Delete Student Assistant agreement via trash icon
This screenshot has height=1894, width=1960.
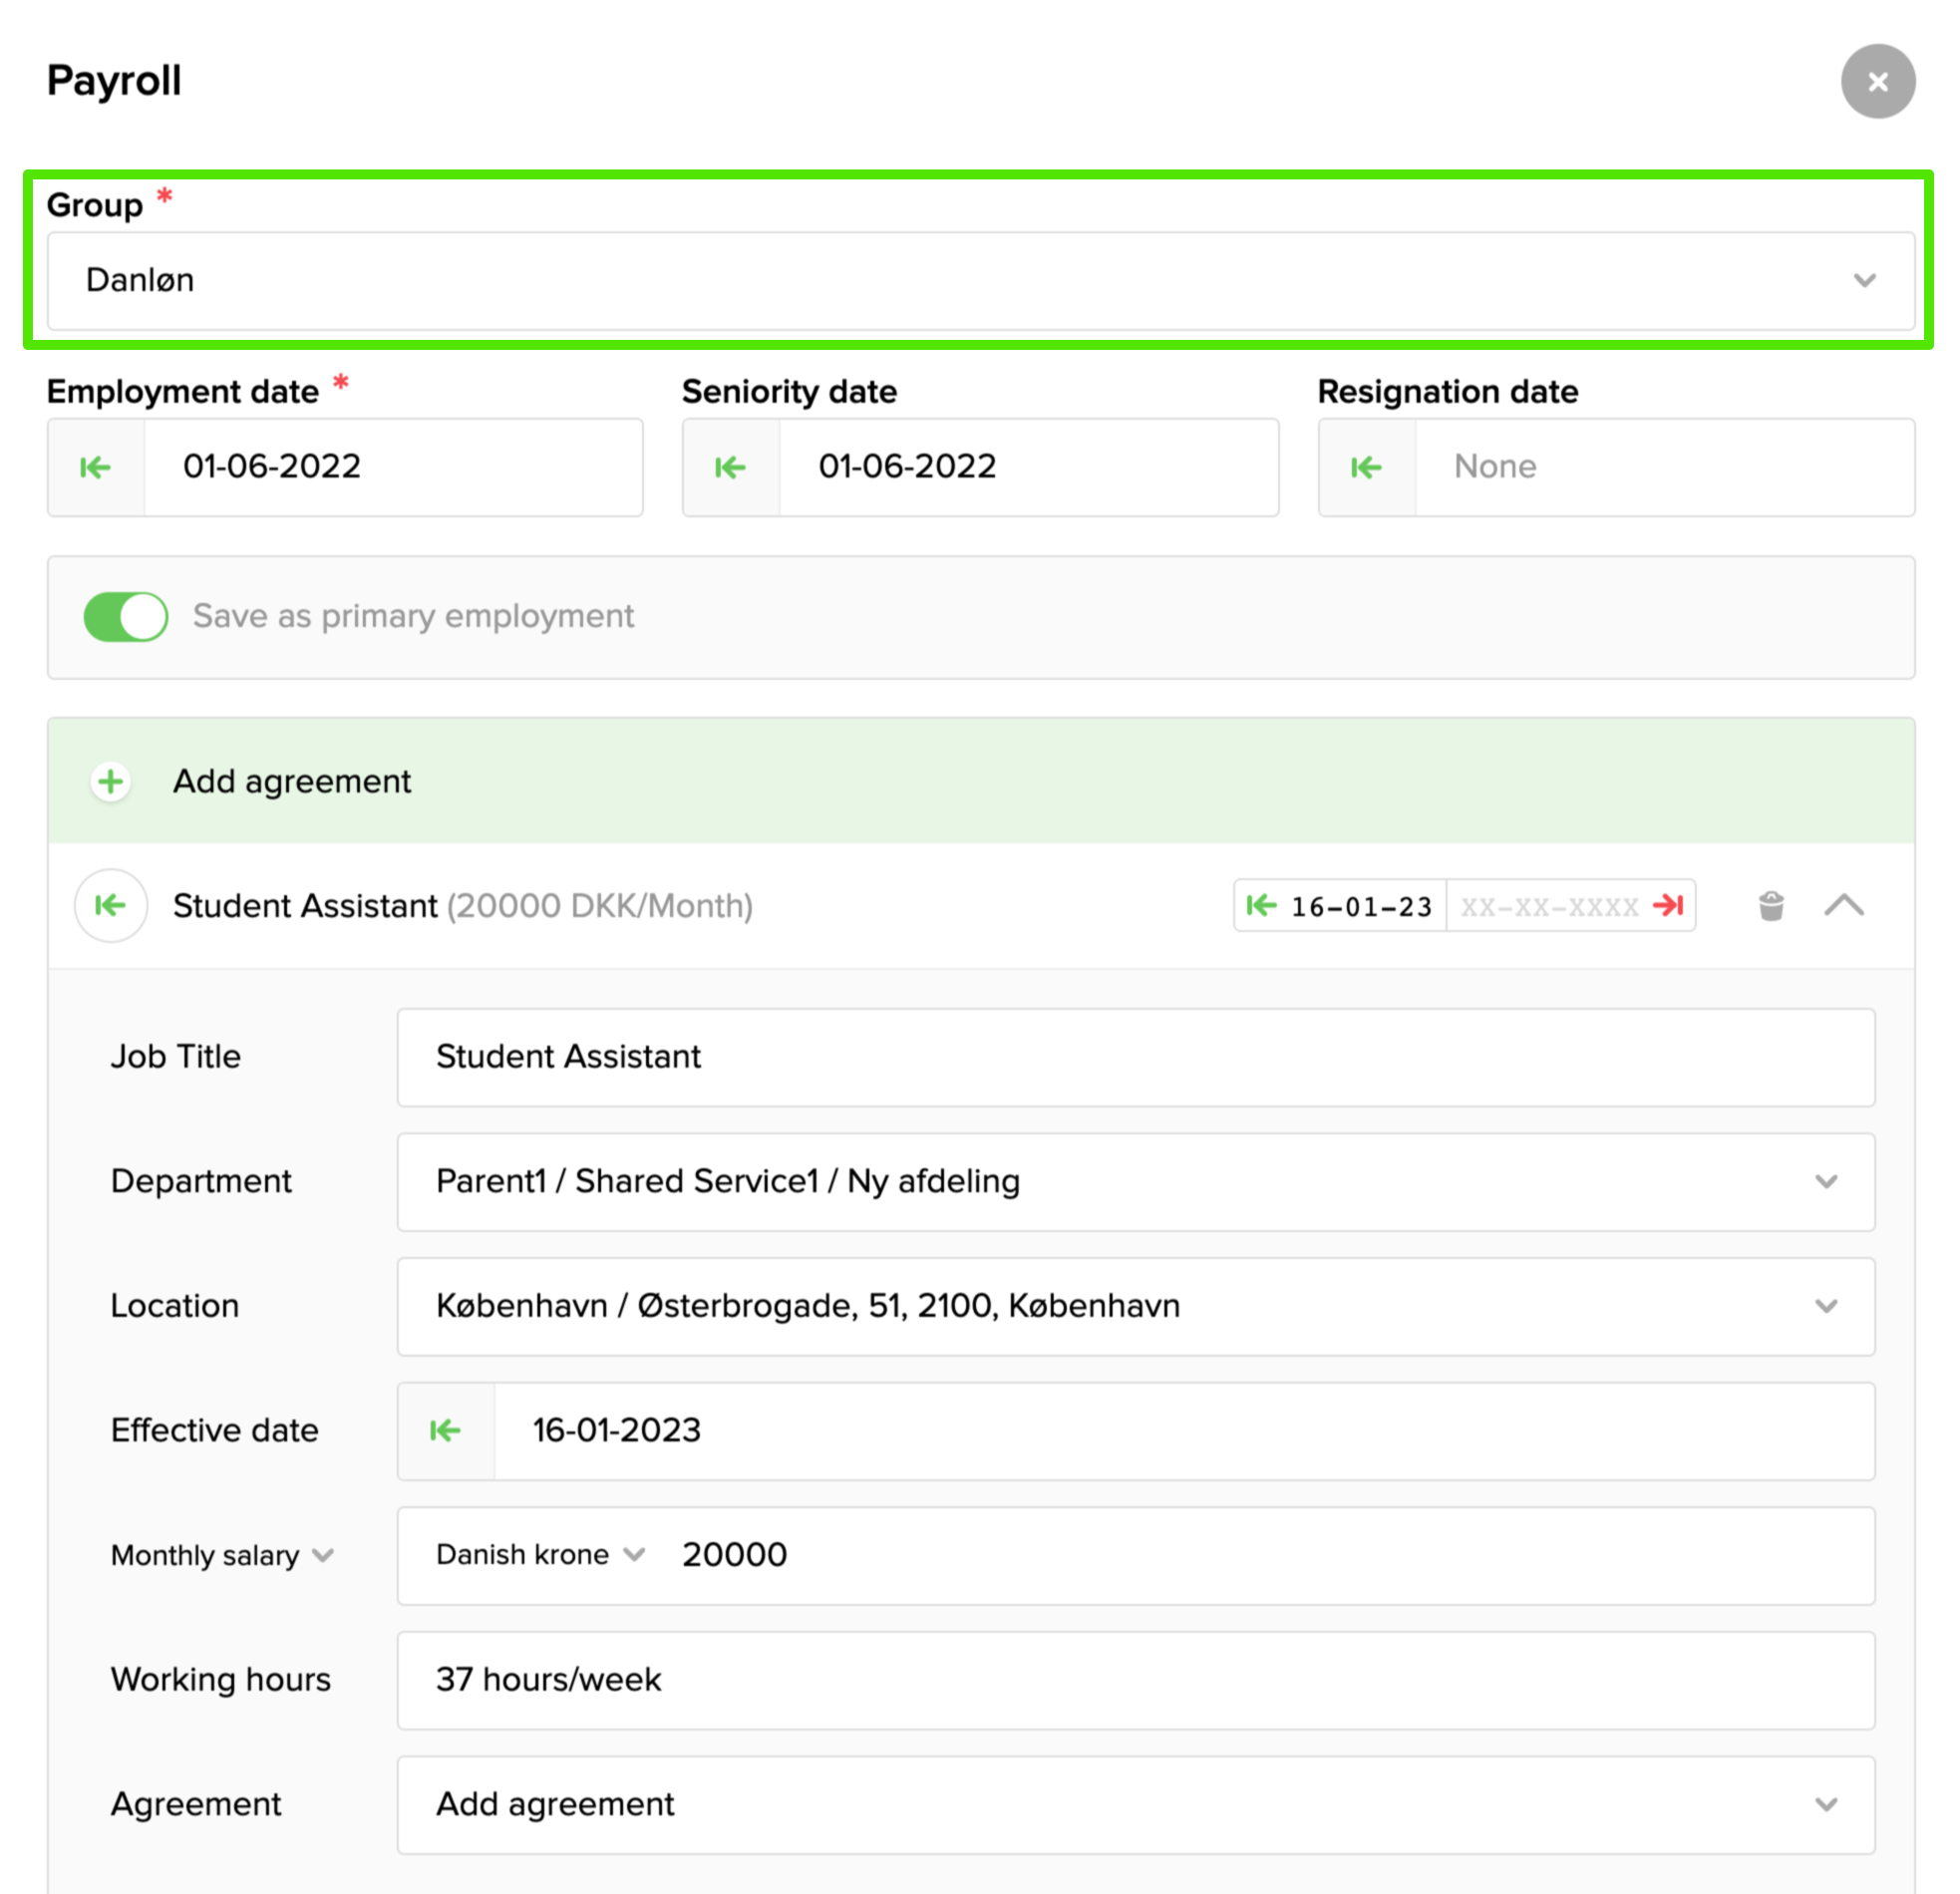[x=1771, y=906]
